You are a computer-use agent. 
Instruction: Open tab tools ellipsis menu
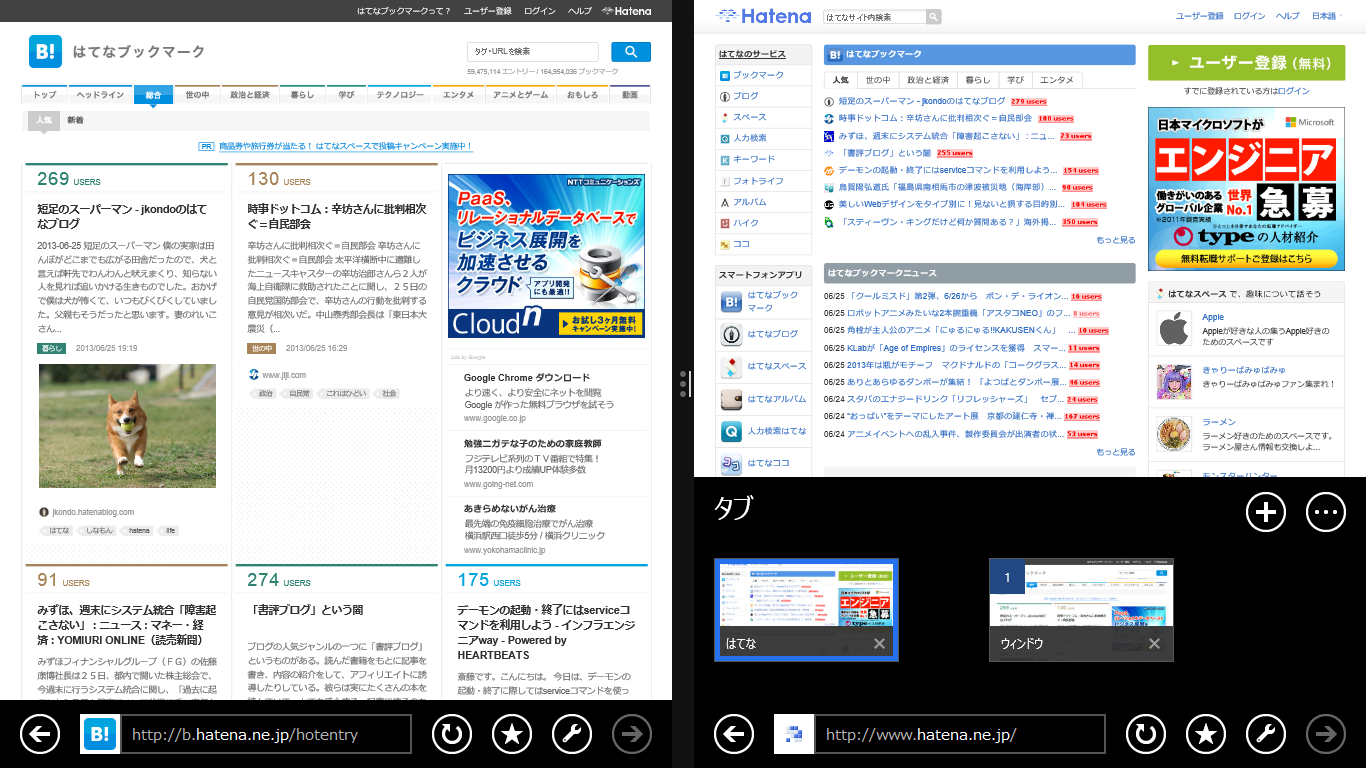1326,512
